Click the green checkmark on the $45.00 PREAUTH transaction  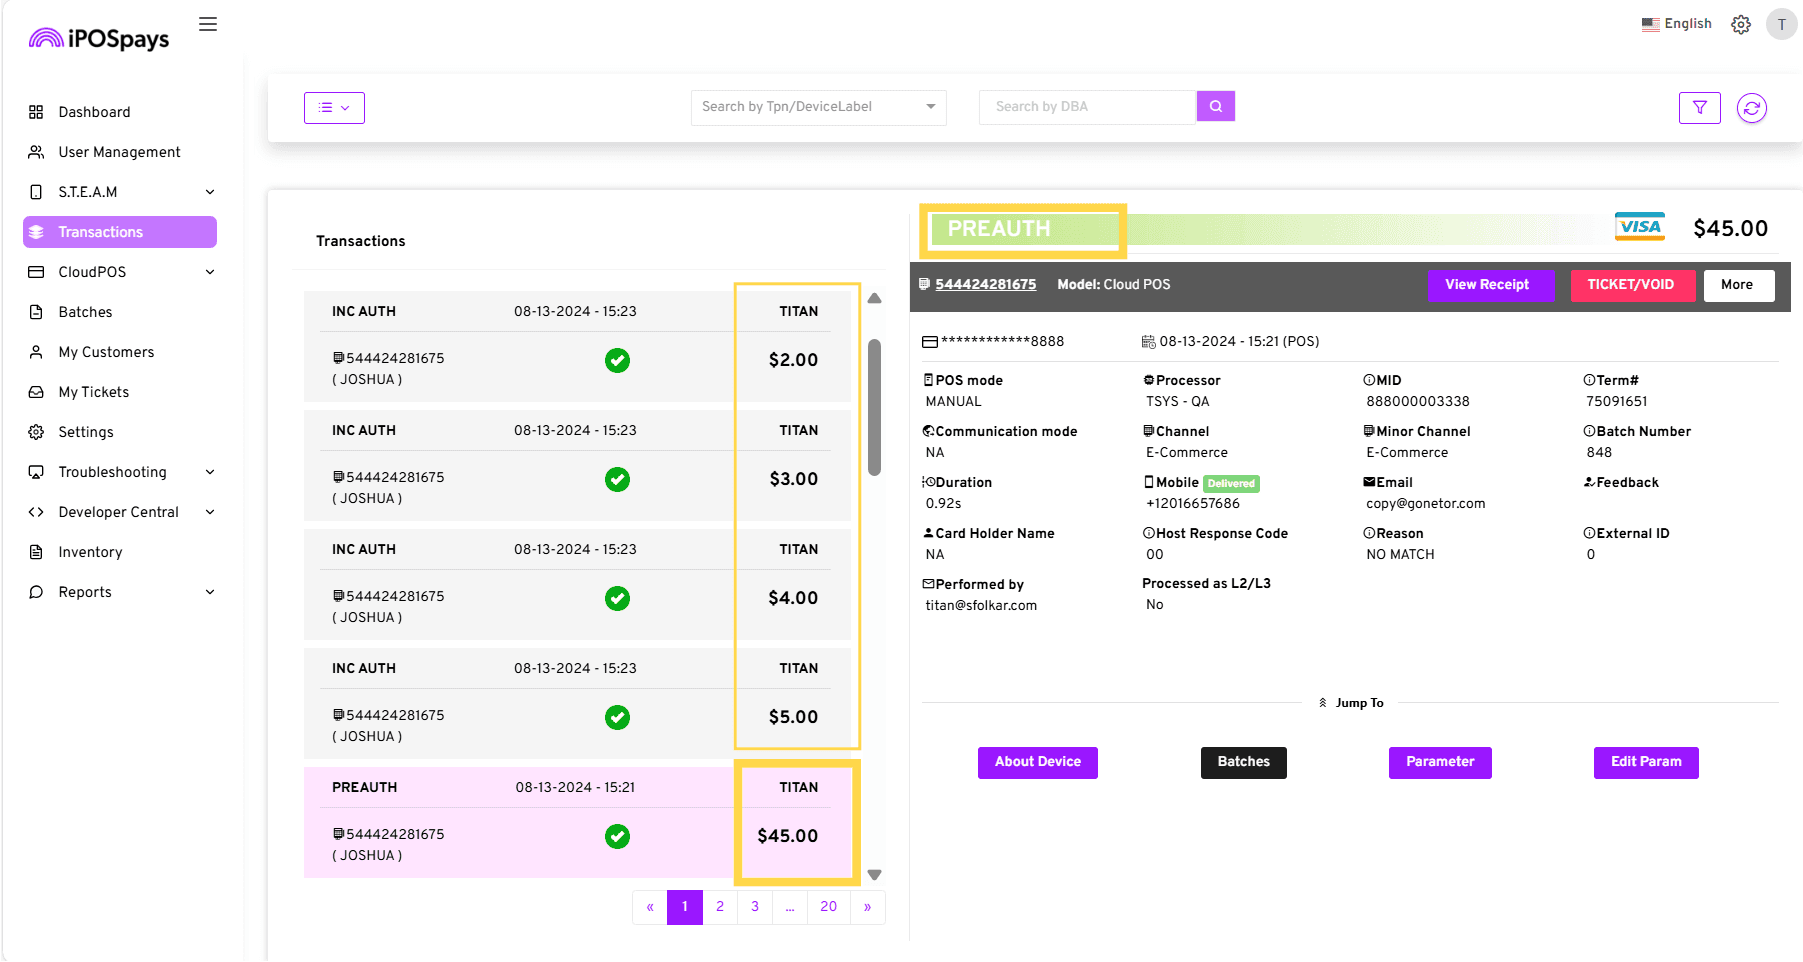618,836
